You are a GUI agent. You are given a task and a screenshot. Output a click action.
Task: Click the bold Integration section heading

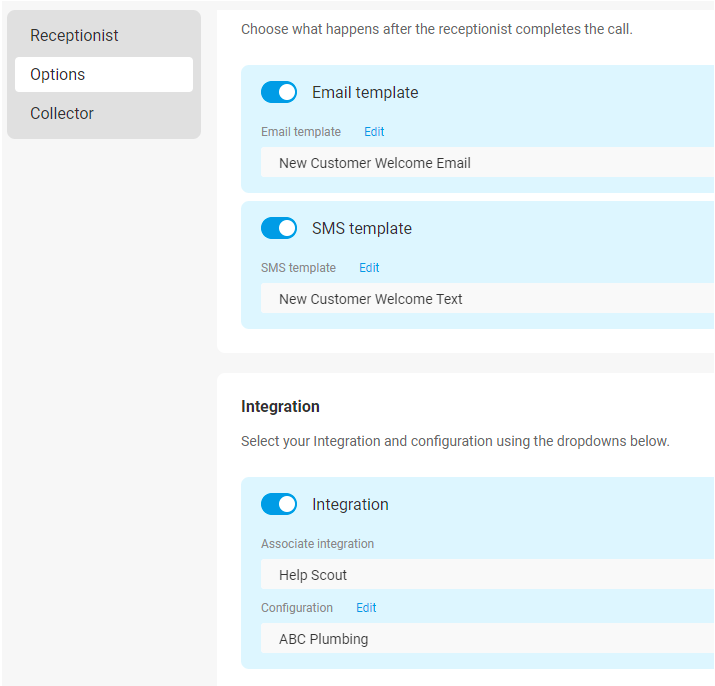280,406
